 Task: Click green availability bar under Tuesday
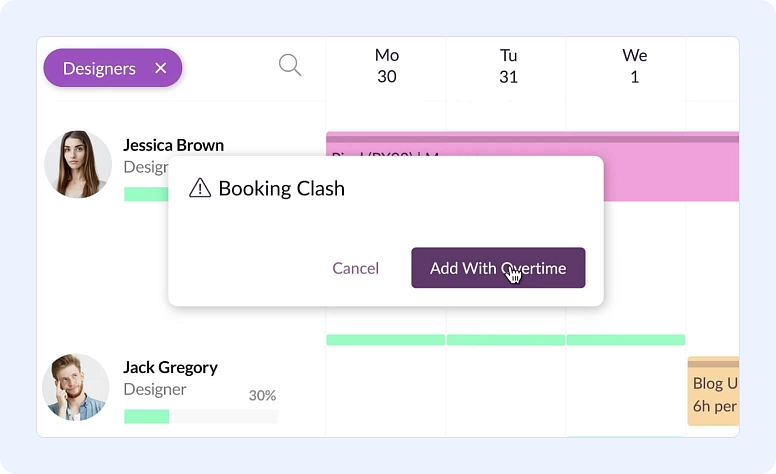(506, 340)
